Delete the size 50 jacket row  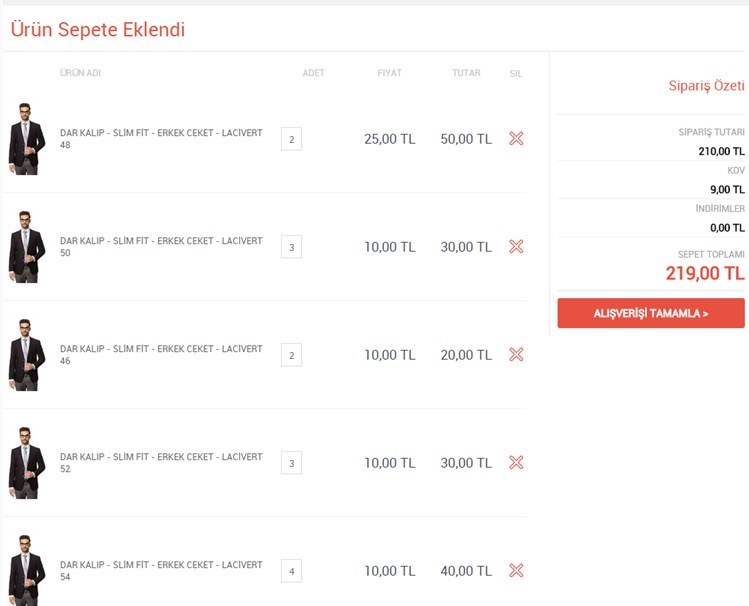click(x=516, y=246)
